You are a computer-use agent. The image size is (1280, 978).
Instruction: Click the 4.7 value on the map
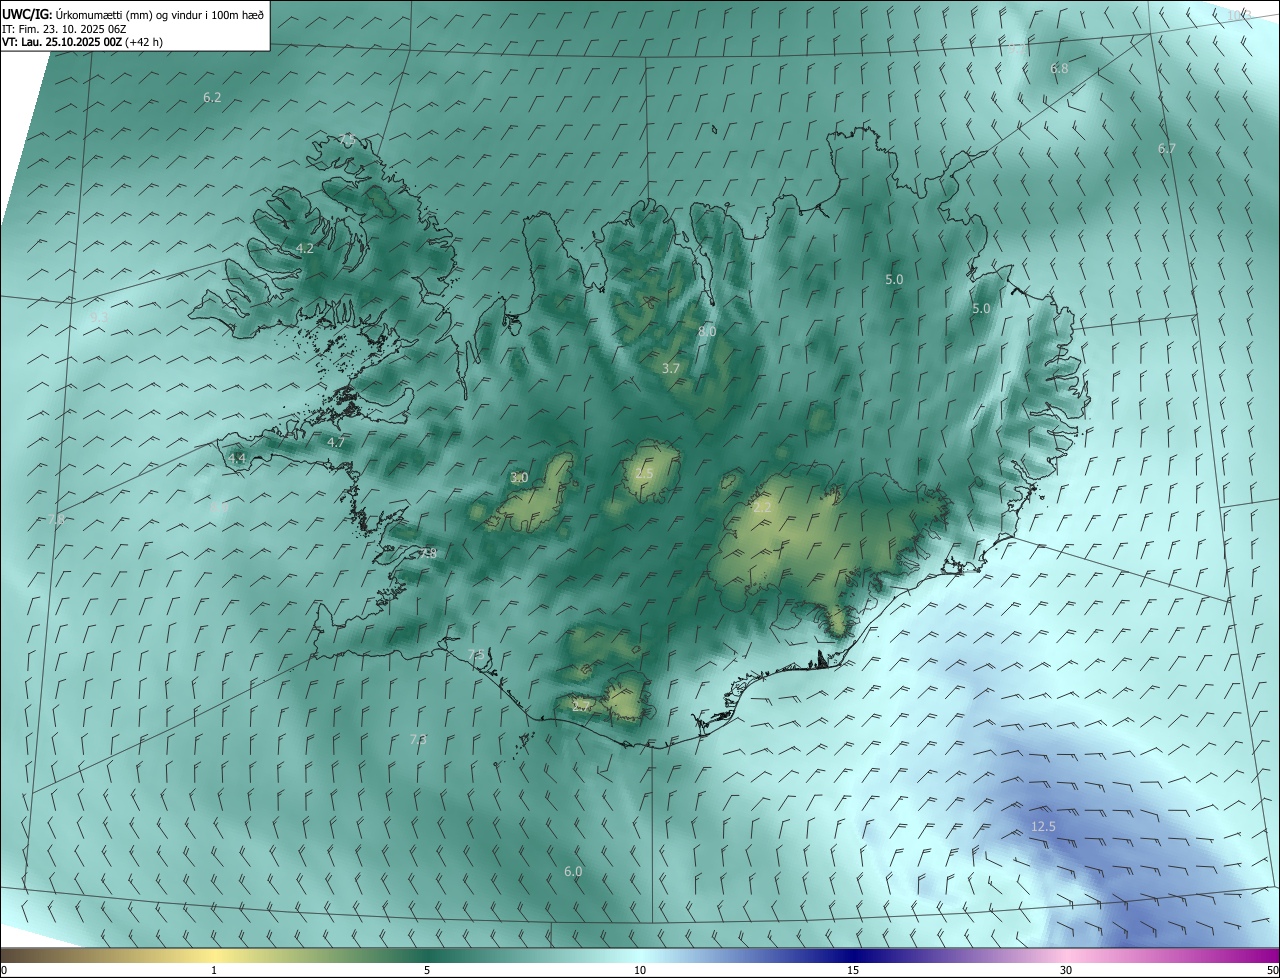click(x=336, y=442)
